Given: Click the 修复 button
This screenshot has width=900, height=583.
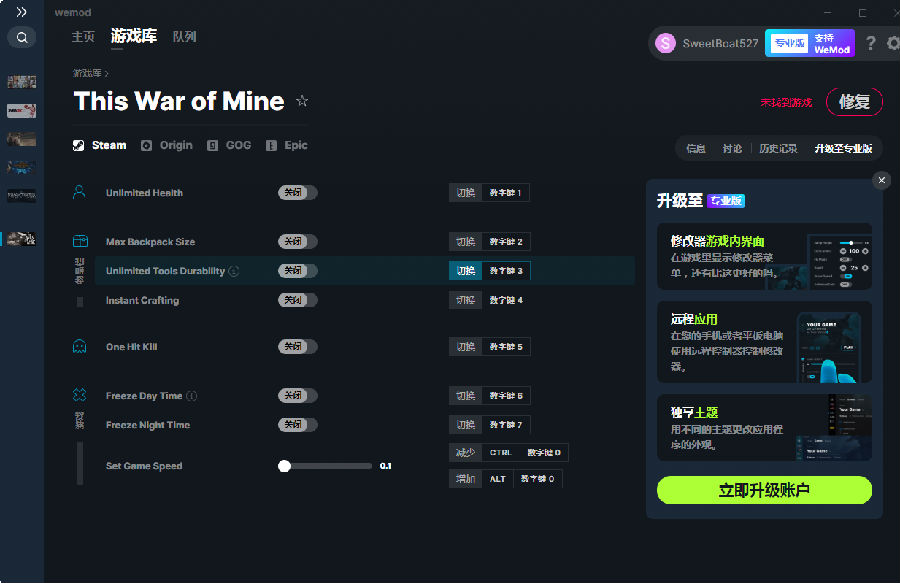Looking at the screenshot, I should (854, 102).
